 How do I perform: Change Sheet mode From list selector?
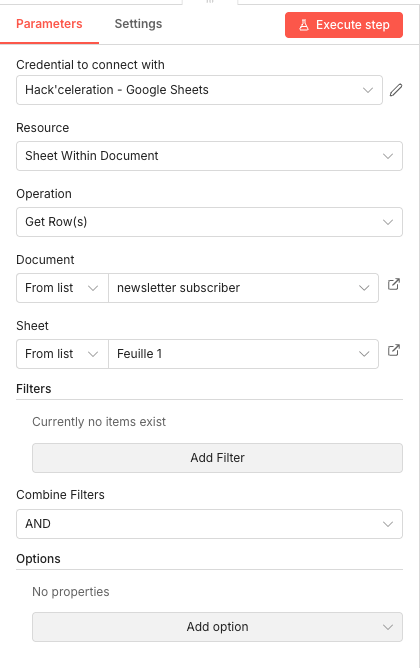click(x=62, y=354)
